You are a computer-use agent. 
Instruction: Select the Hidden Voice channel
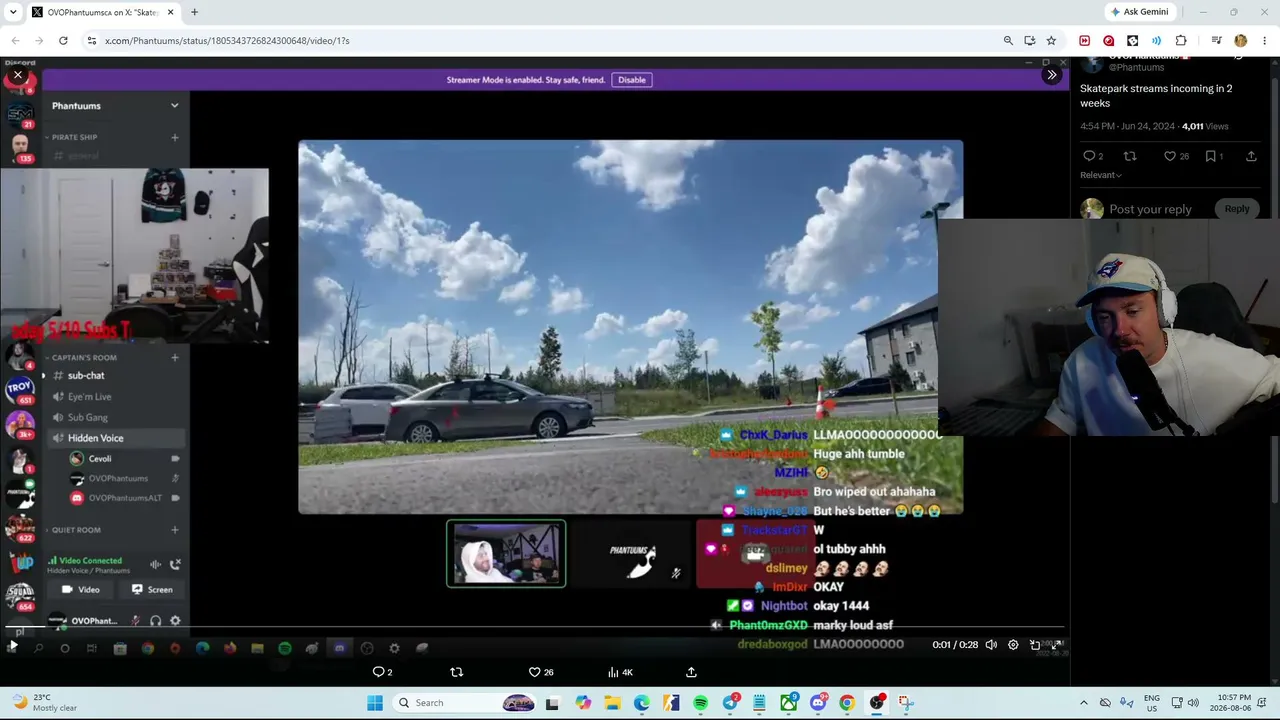[x=115, y=438]
